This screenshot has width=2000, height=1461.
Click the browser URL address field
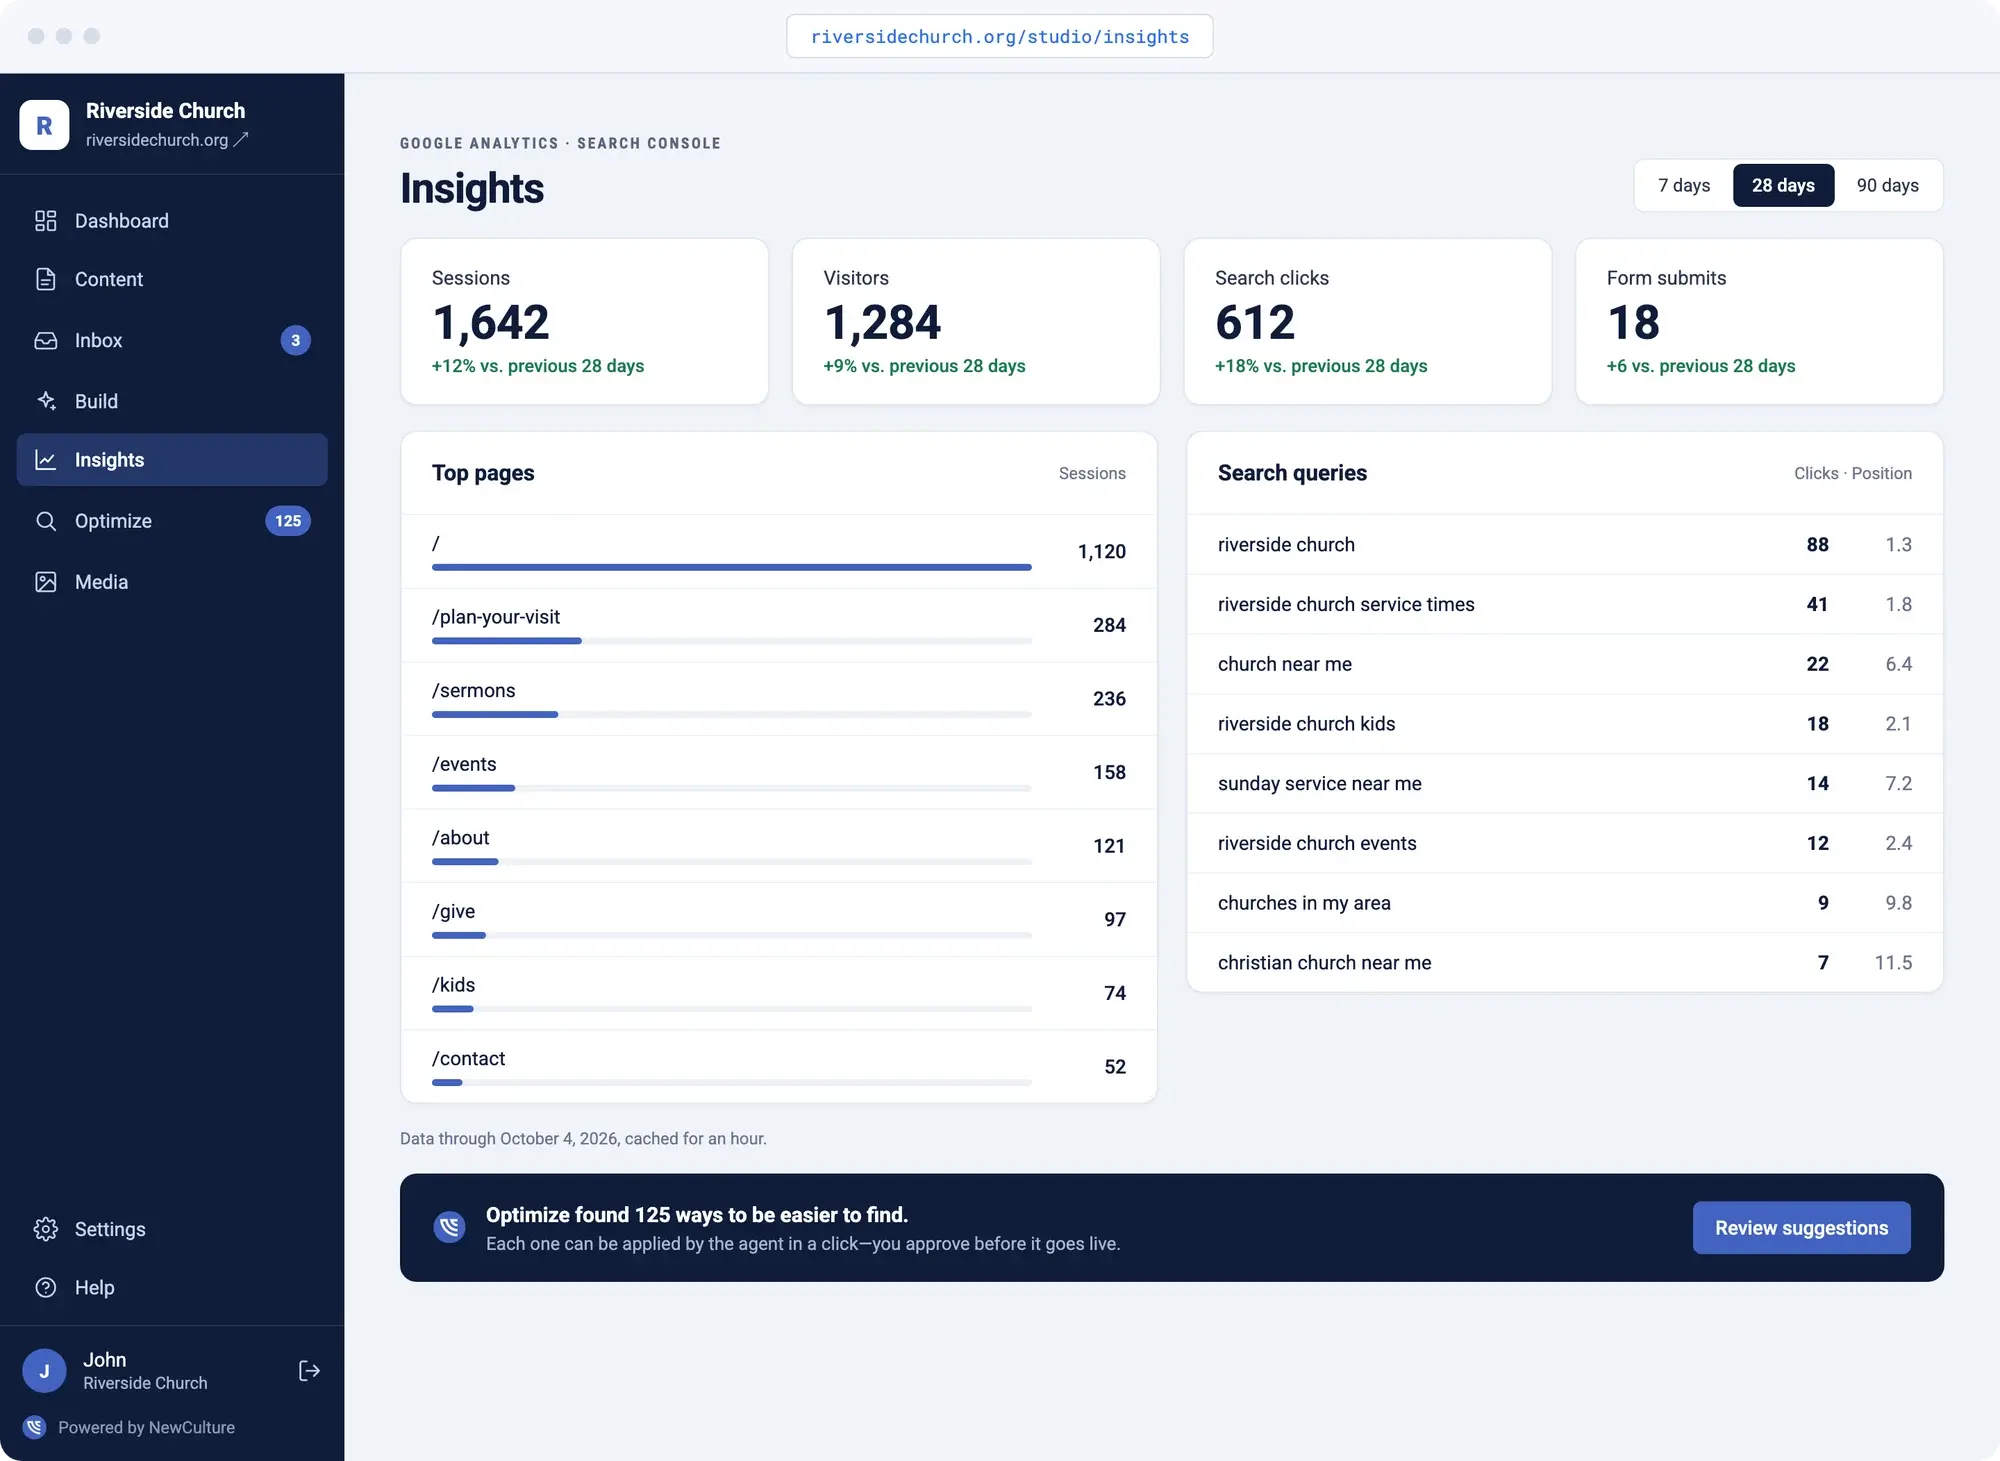999,36
